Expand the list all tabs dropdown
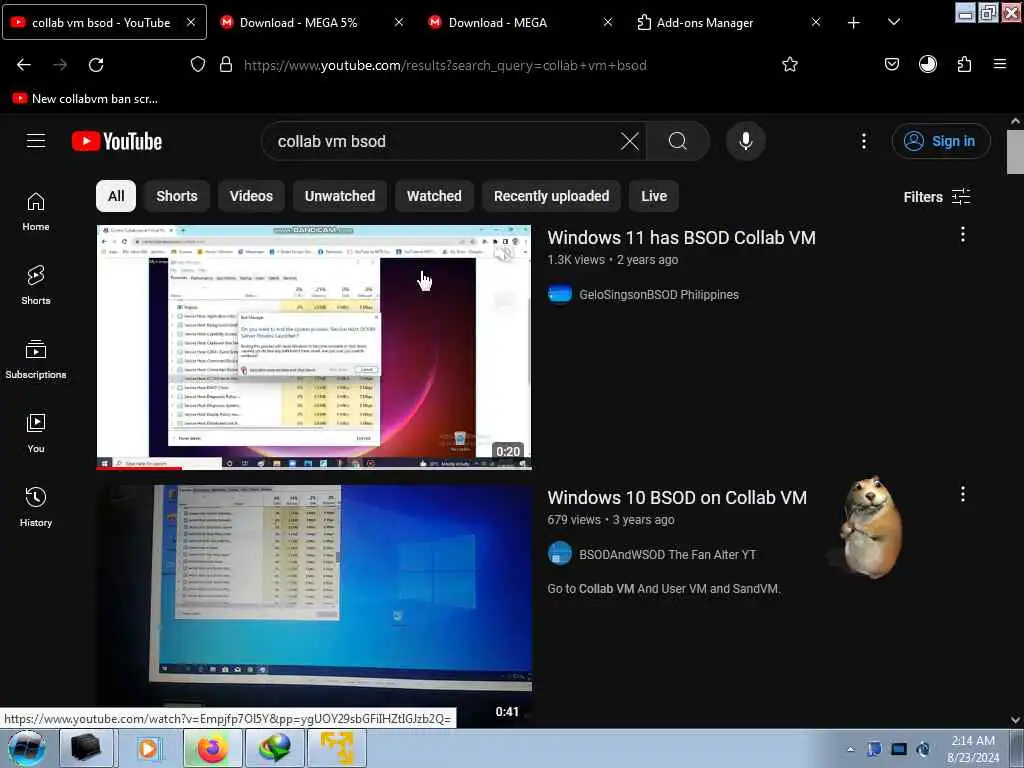 click(894, 22)
